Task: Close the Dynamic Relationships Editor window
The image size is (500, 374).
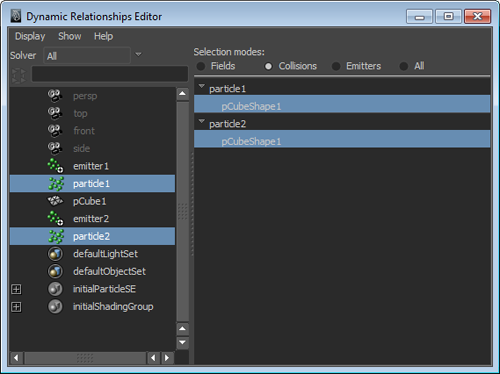Action: click(477, 16)
